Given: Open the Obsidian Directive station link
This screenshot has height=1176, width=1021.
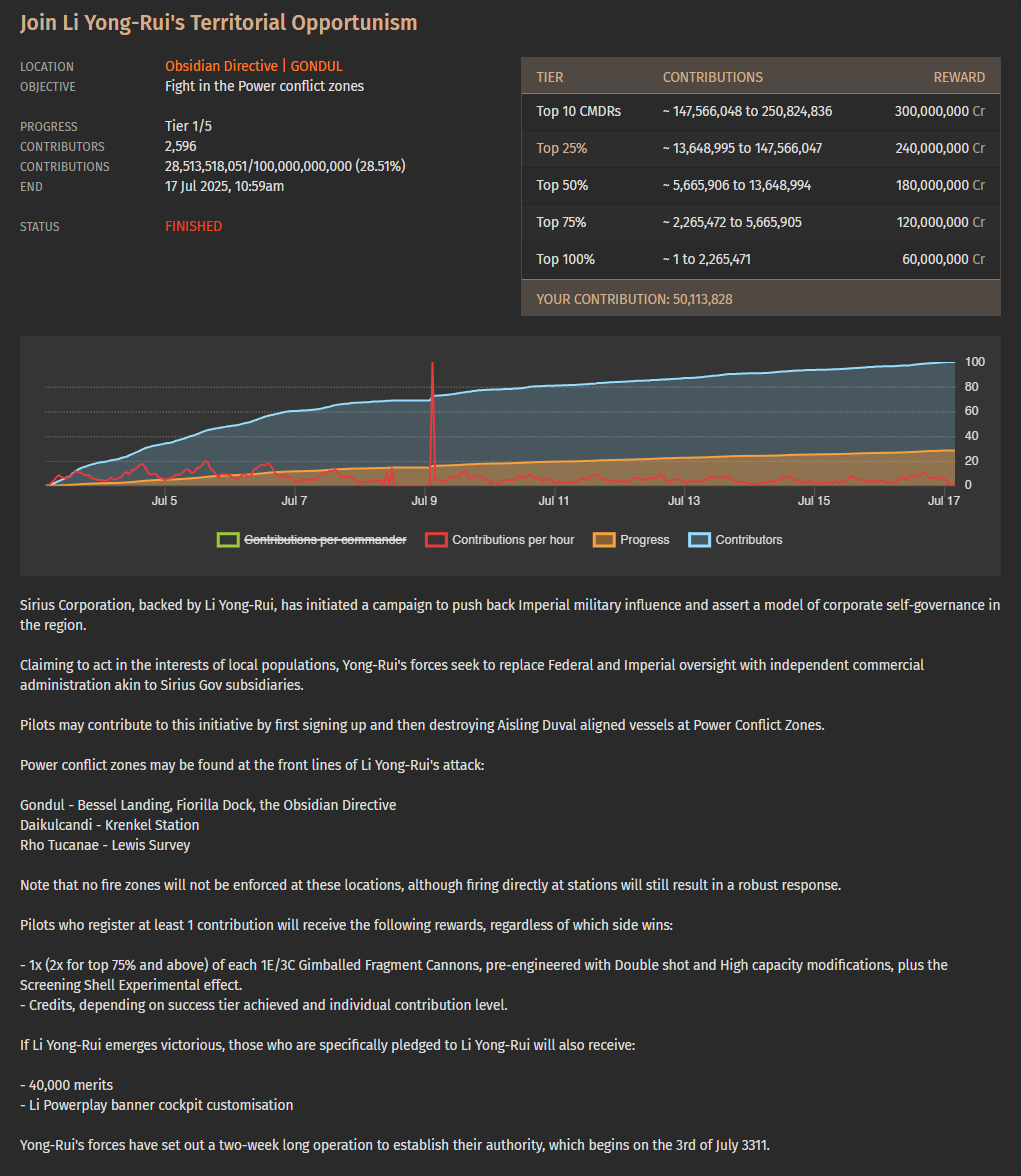Looking at the screenshot, I should click(221, 66).
